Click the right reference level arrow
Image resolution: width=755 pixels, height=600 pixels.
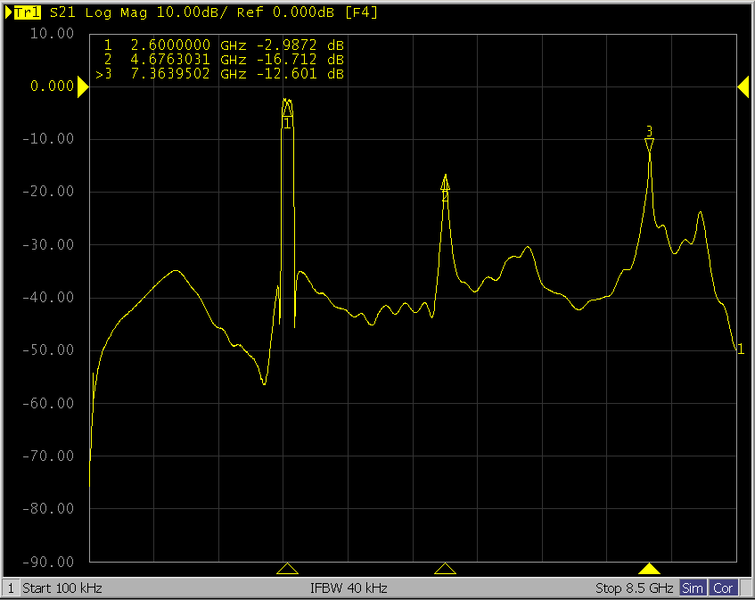pos(745,87)
